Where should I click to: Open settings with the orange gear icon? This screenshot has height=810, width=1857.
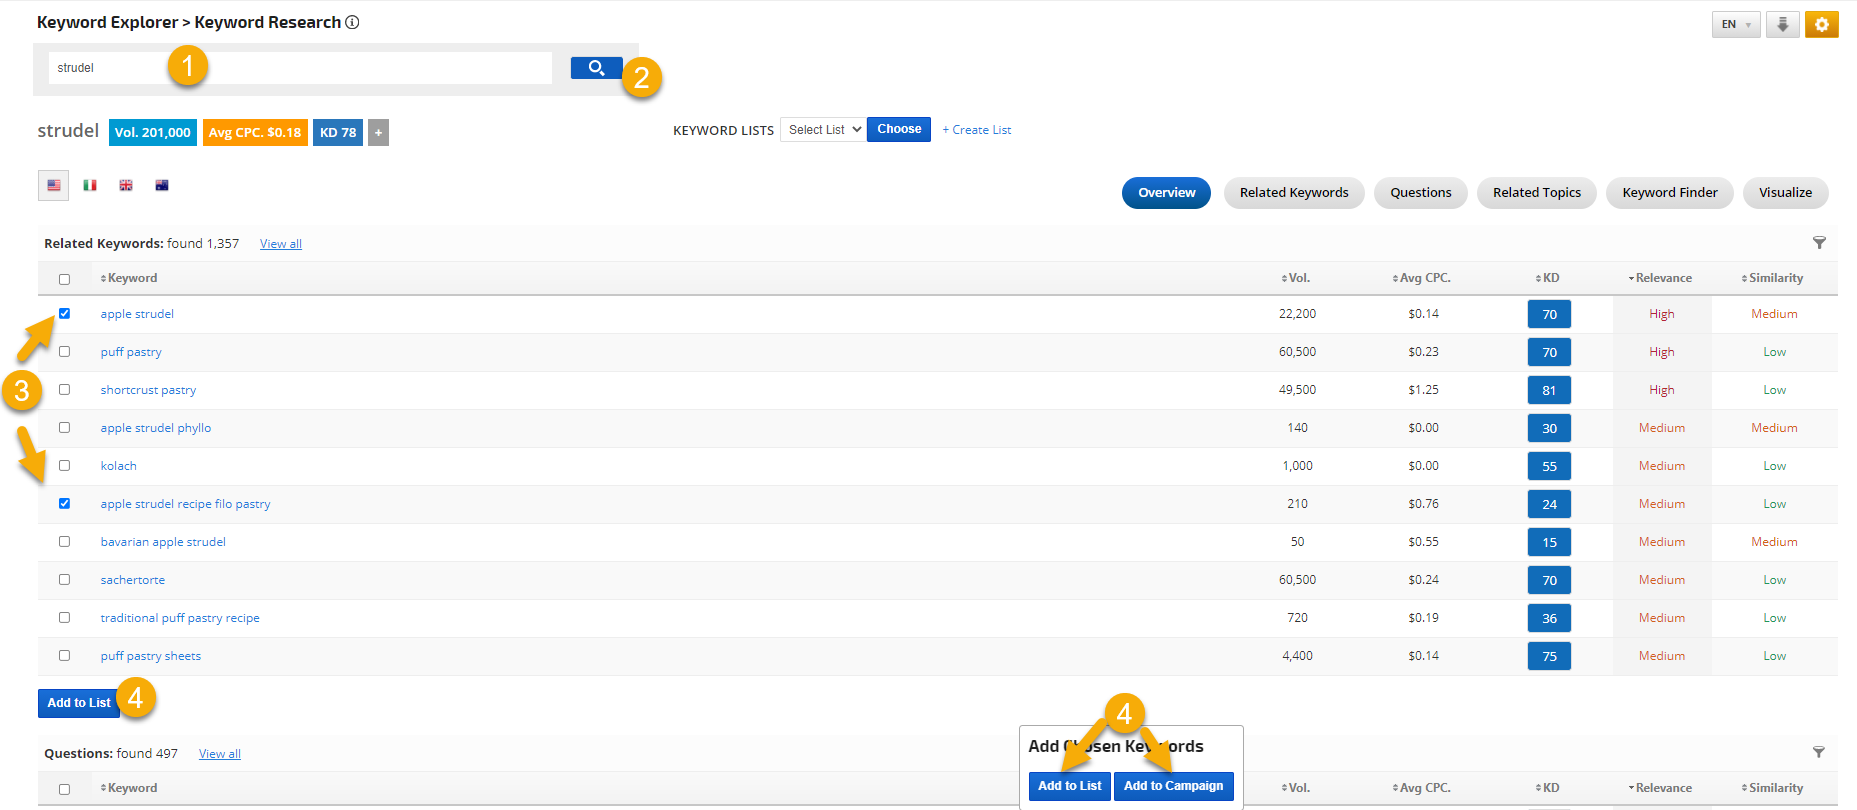(x=1821, y=25)
